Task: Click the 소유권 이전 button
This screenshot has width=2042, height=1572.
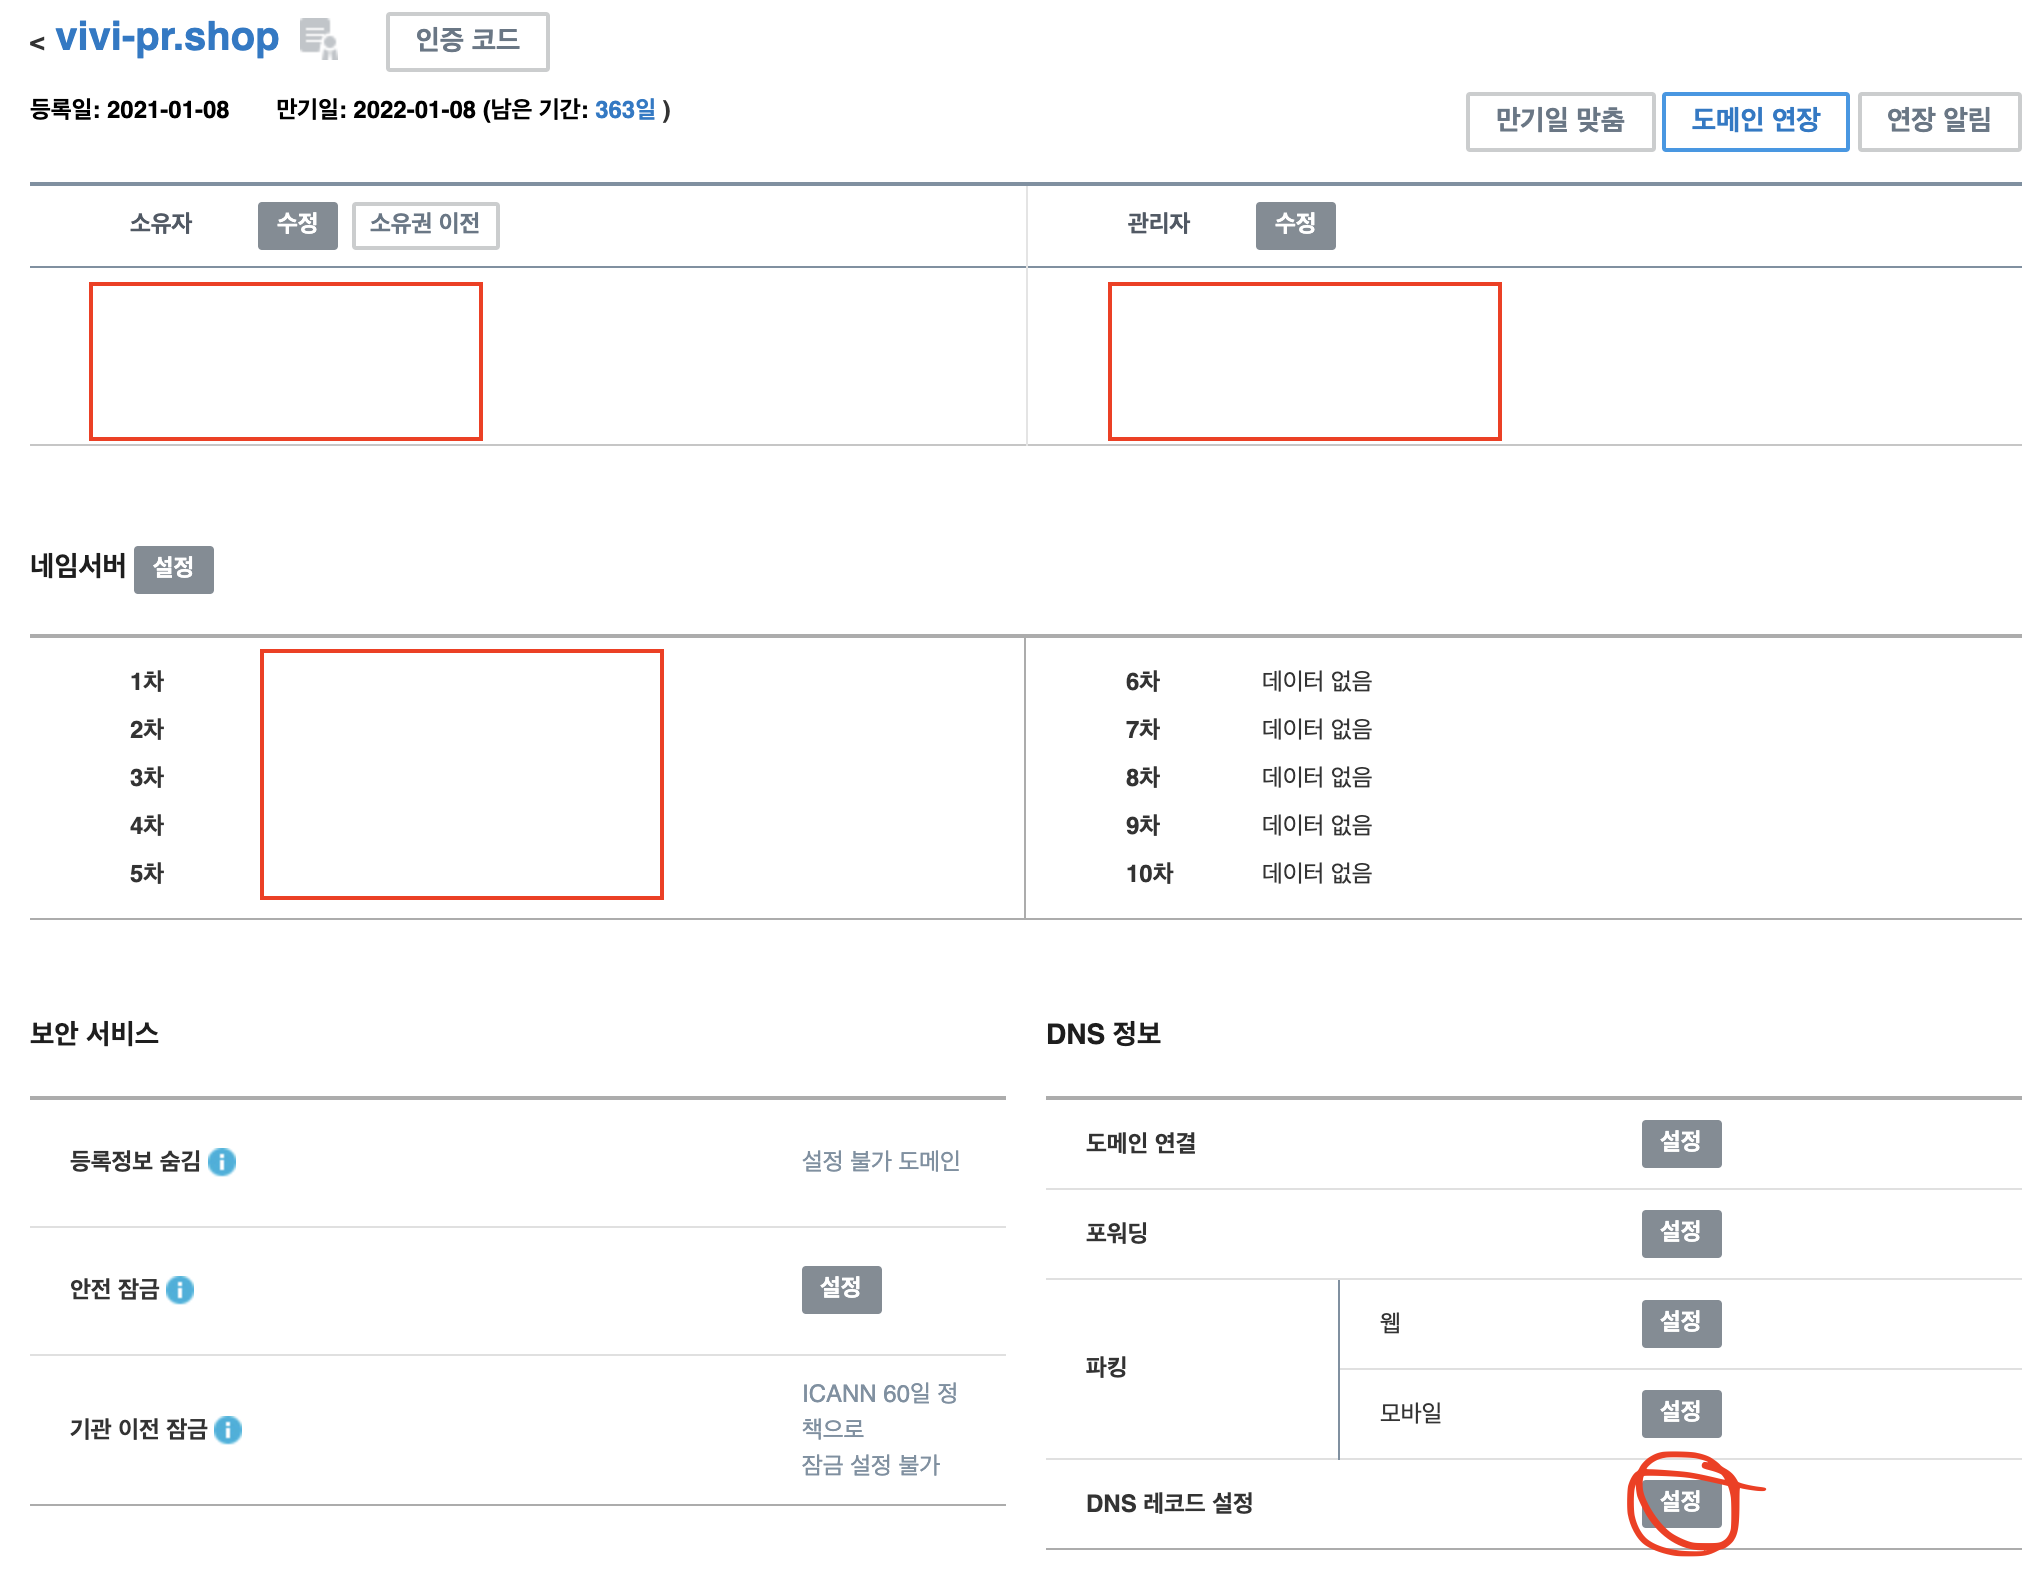Action: 425,224
